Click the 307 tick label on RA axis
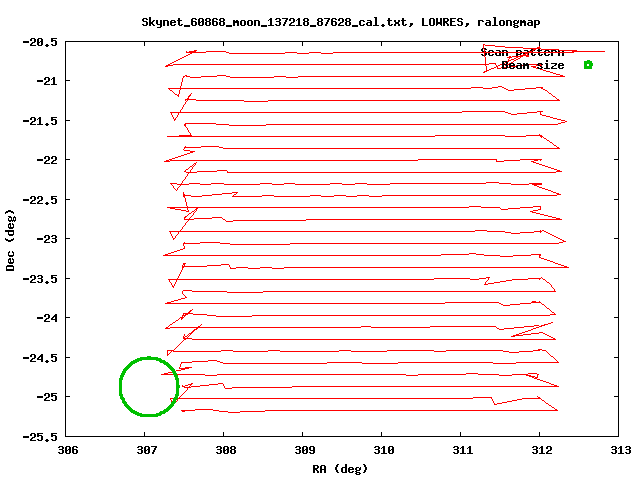The height and width of the screenshot is (480, 640). pyautogui.click(x=147, y=450)
